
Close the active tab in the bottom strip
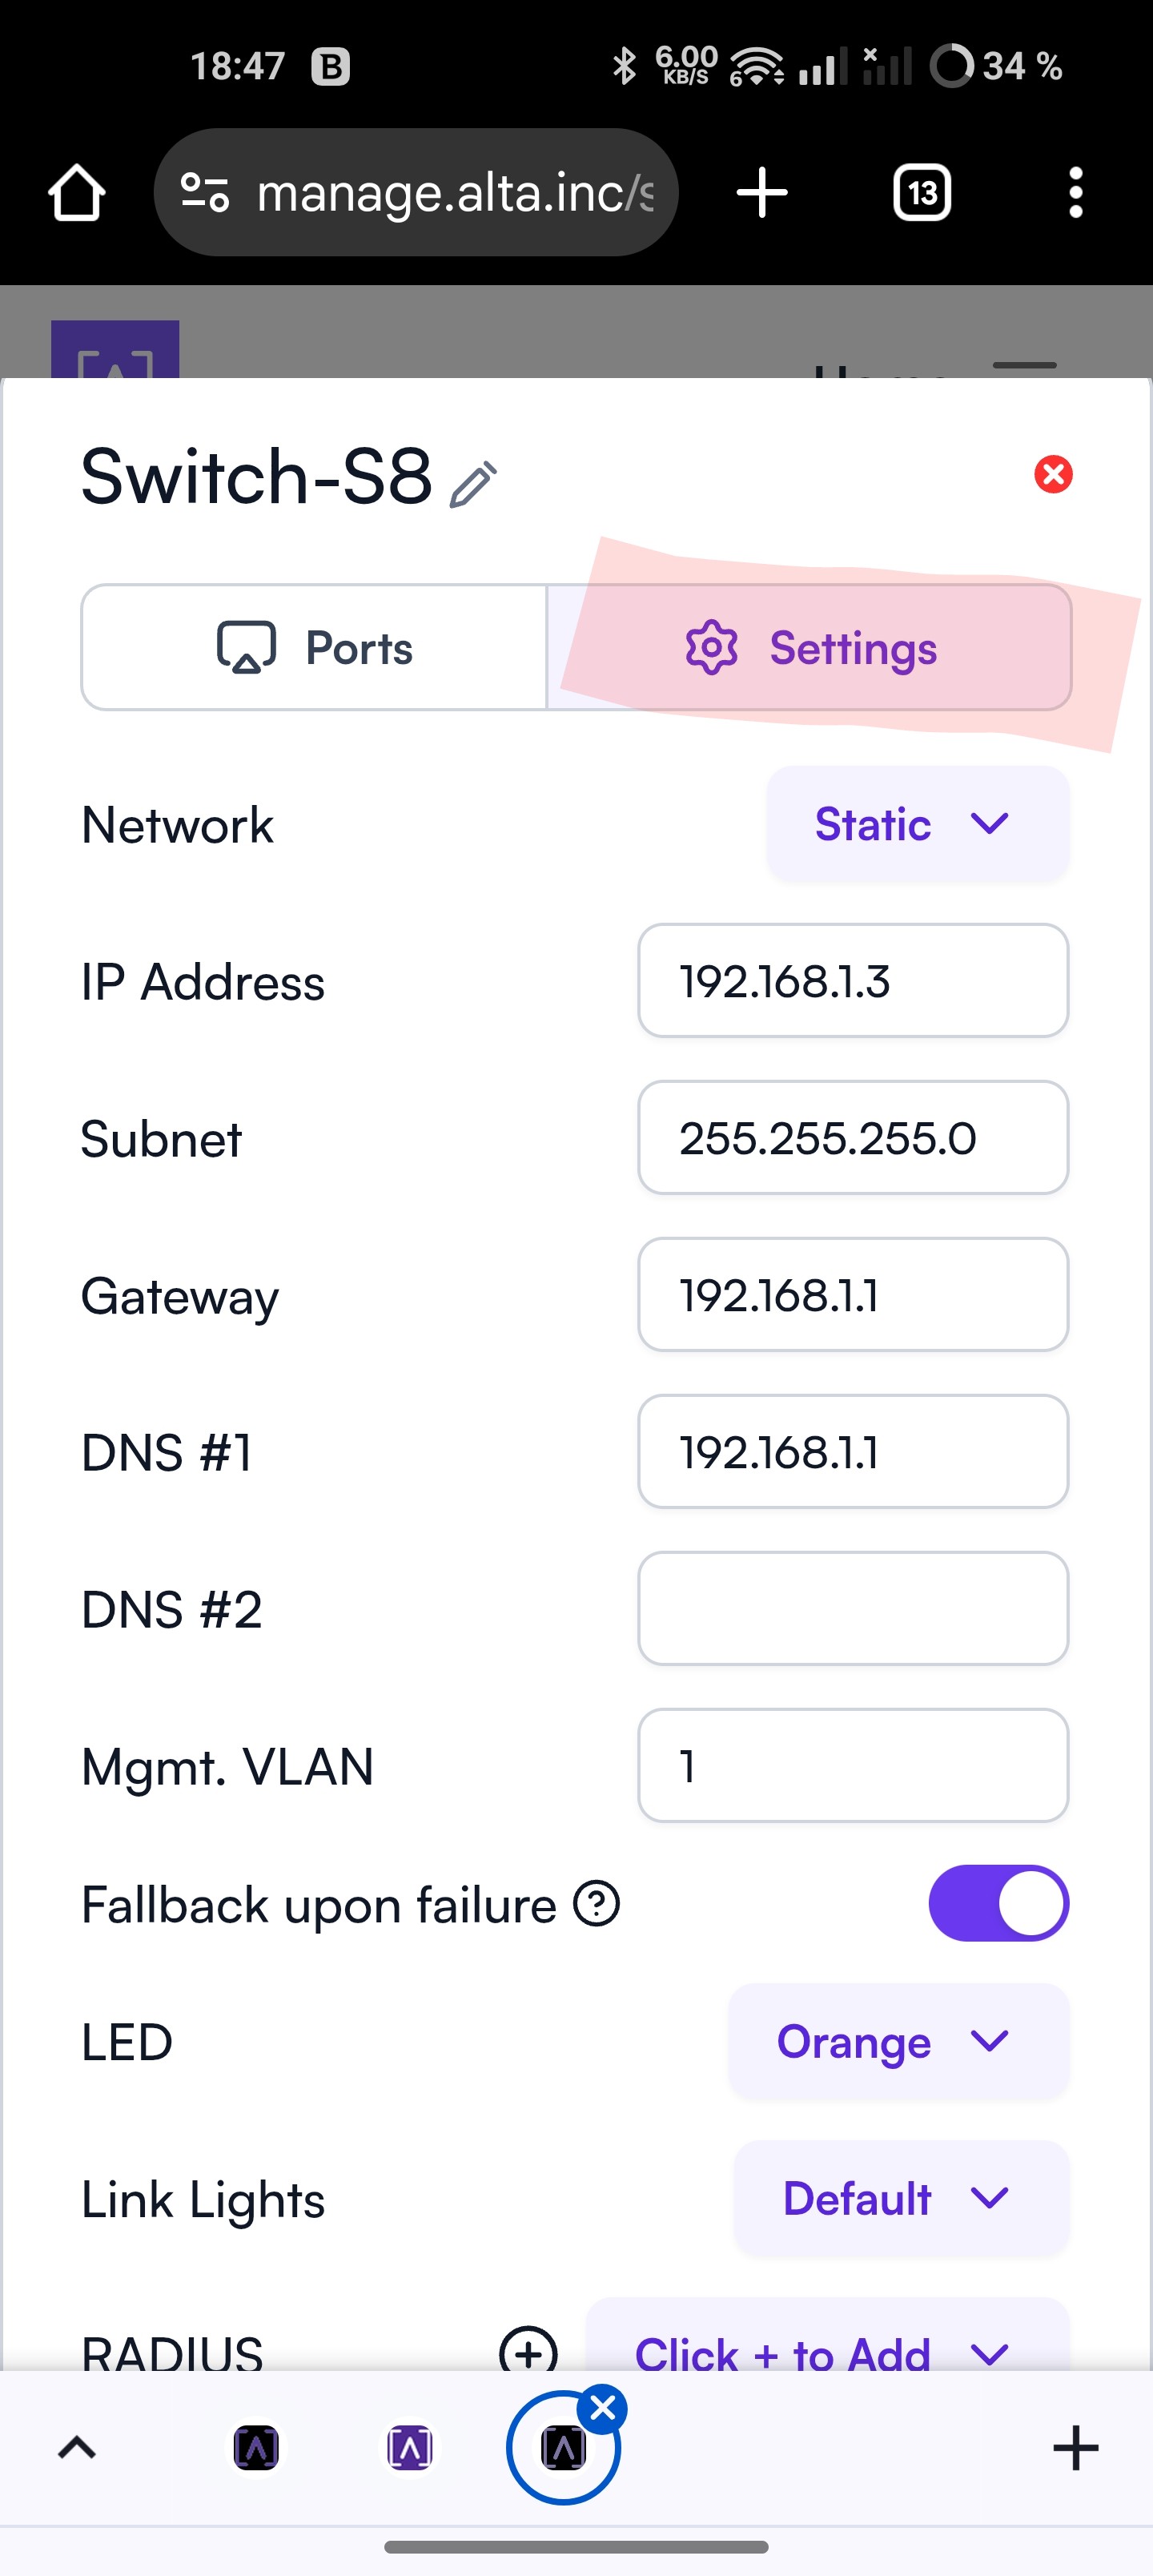[603, 2409]
